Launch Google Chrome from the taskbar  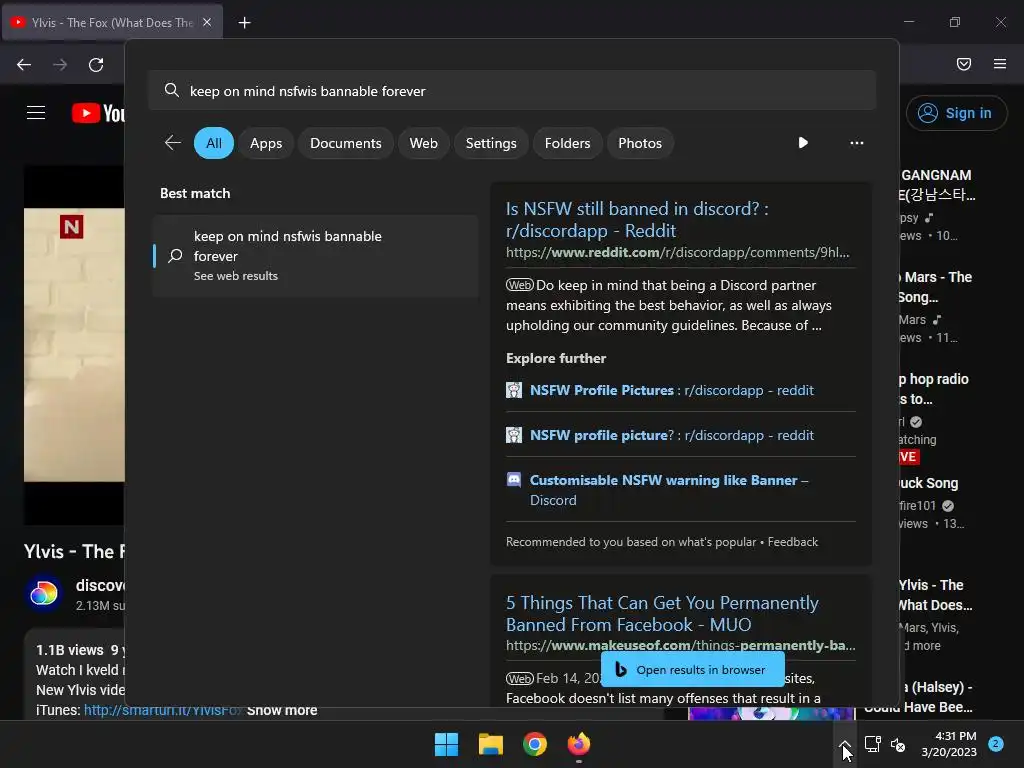(x=535, y=744)
